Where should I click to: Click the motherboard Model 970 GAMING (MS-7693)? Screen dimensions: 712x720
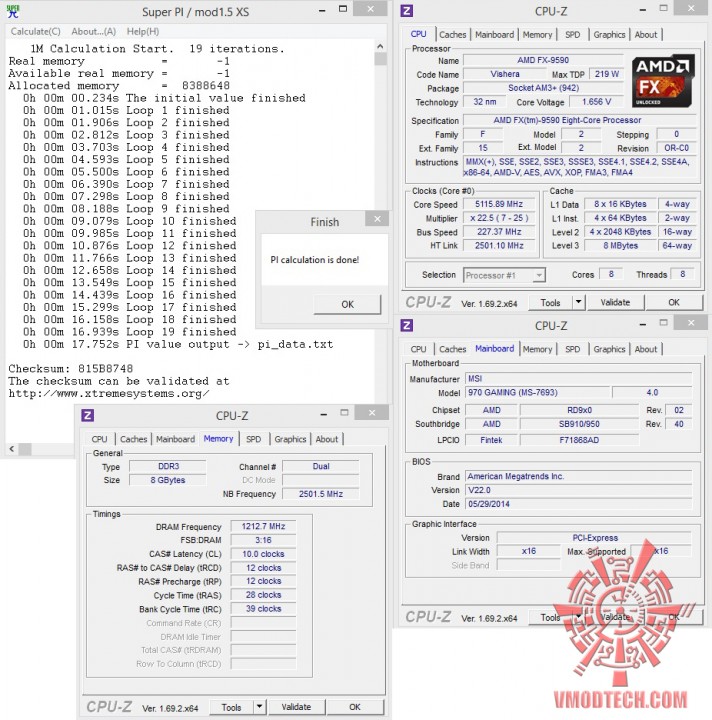point(538,392)
